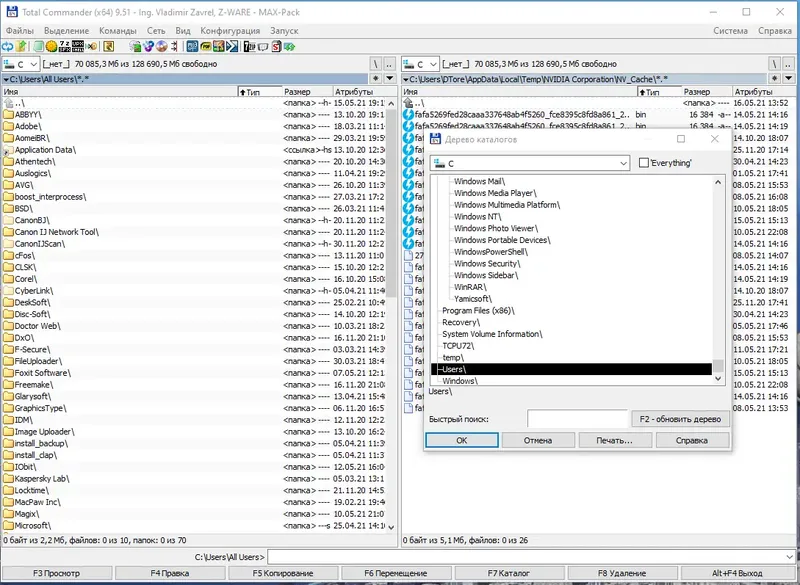The image size is (800, 585).
Task: Click the directory compare arrows toolbar icon
Action: click(173, 46)
